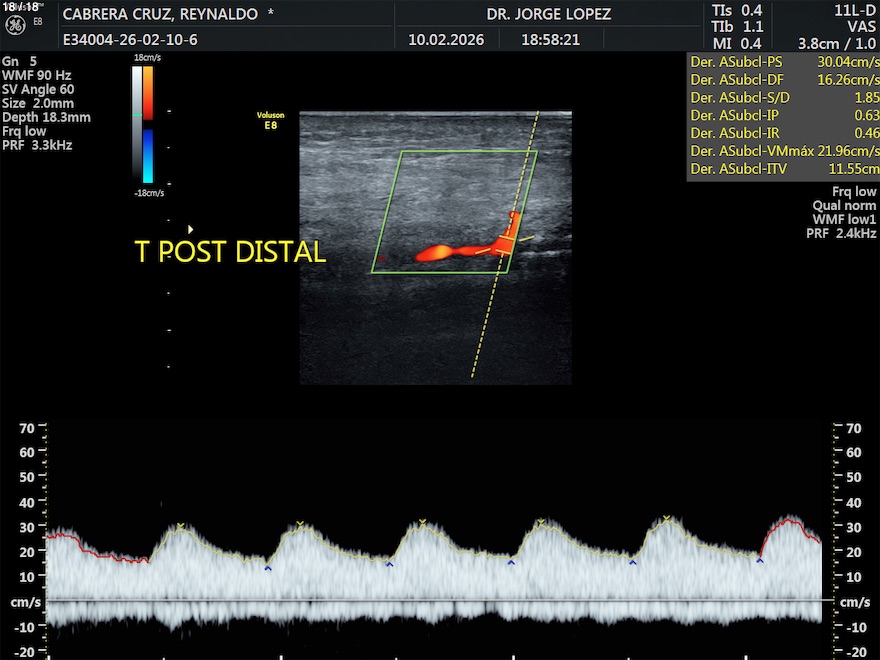Select the T POST DISTAL annotation text
This screenshot has width=880, height=660.
tap(230, 252)
